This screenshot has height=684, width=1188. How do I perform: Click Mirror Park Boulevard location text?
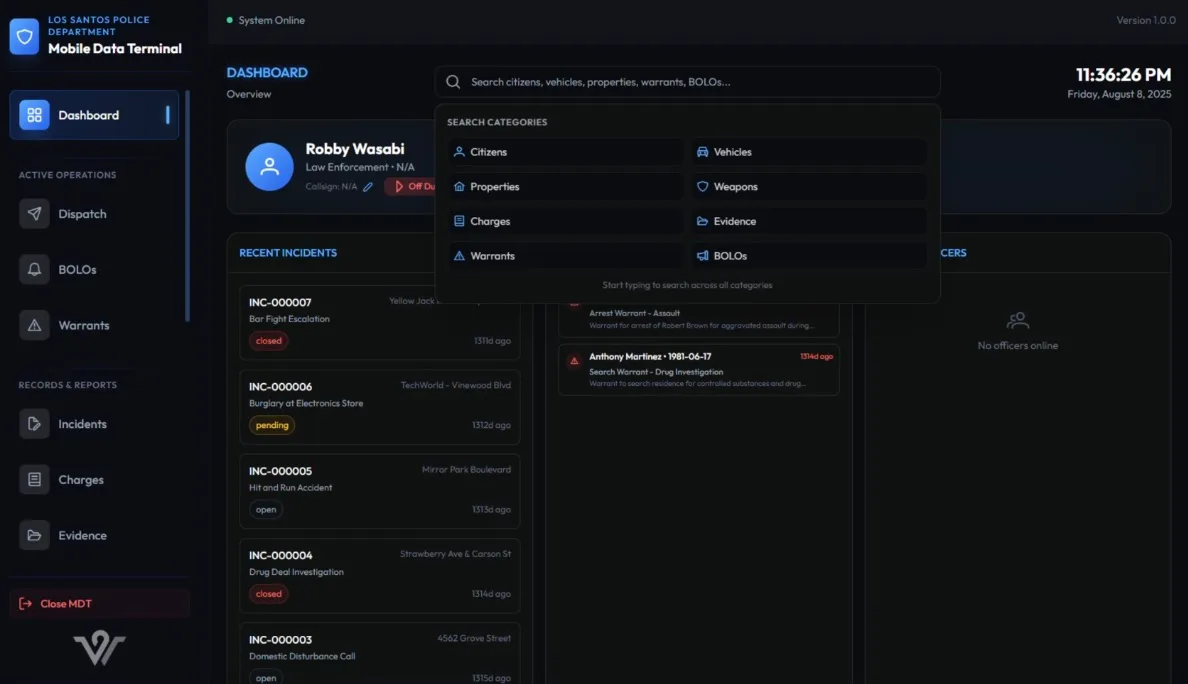coord(466,470)
